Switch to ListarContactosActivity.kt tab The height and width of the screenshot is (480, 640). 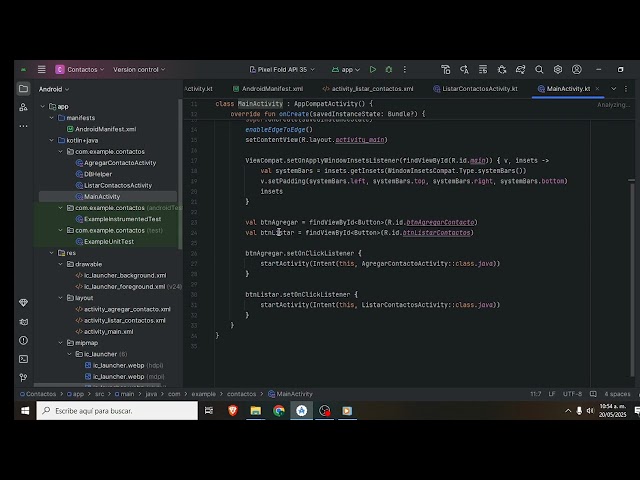pos(476,89)
